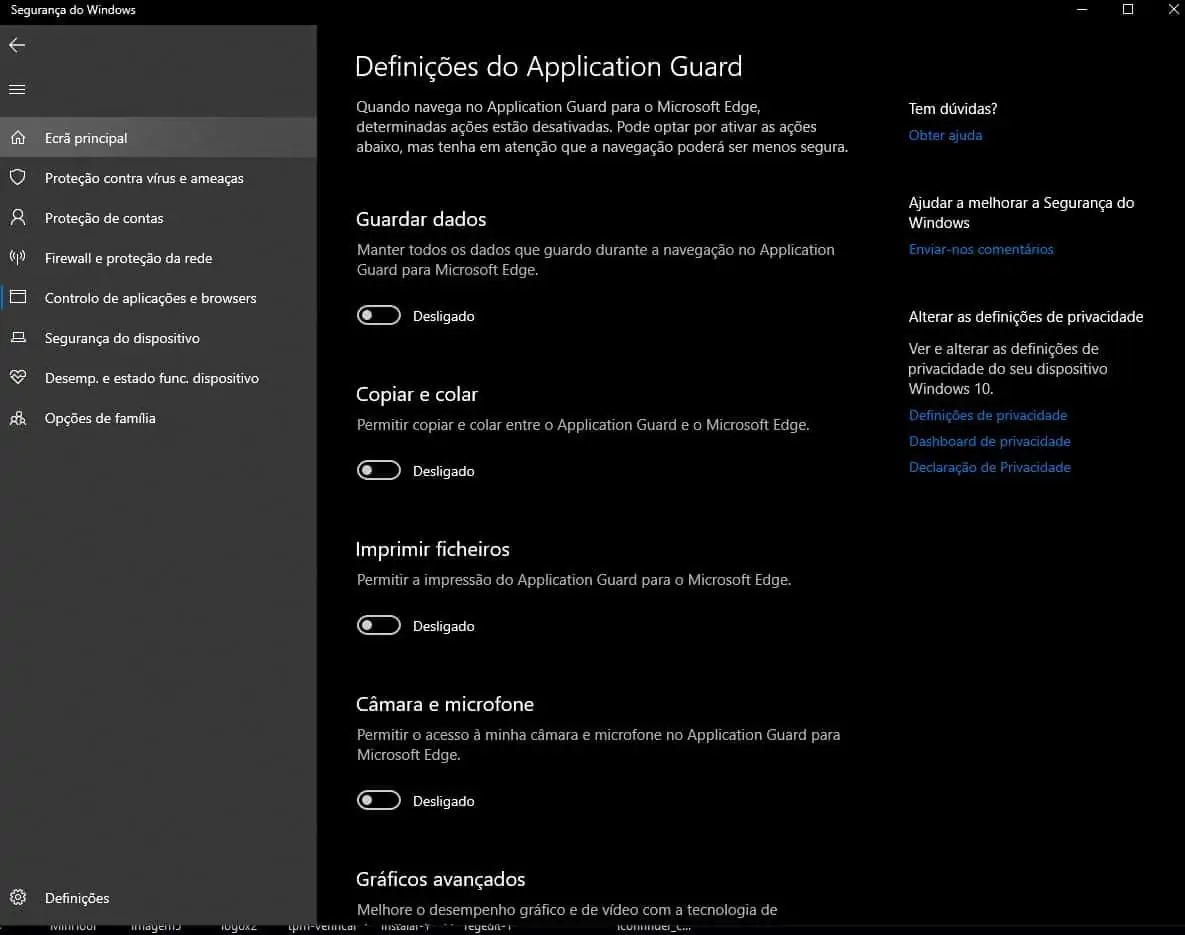Select Firewall e proteção da rede
The image size is (1185, 935).
128,258
